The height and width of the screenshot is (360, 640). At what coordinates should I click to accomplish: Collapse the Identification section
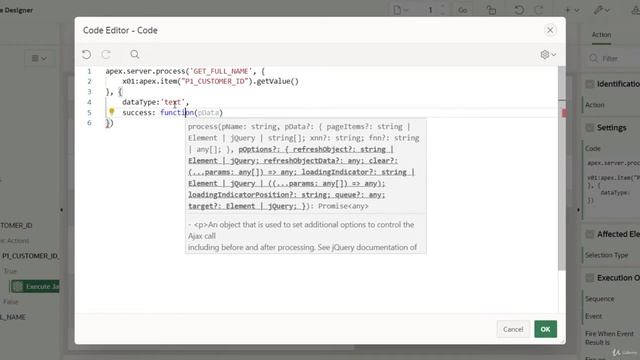coord(589,84)
